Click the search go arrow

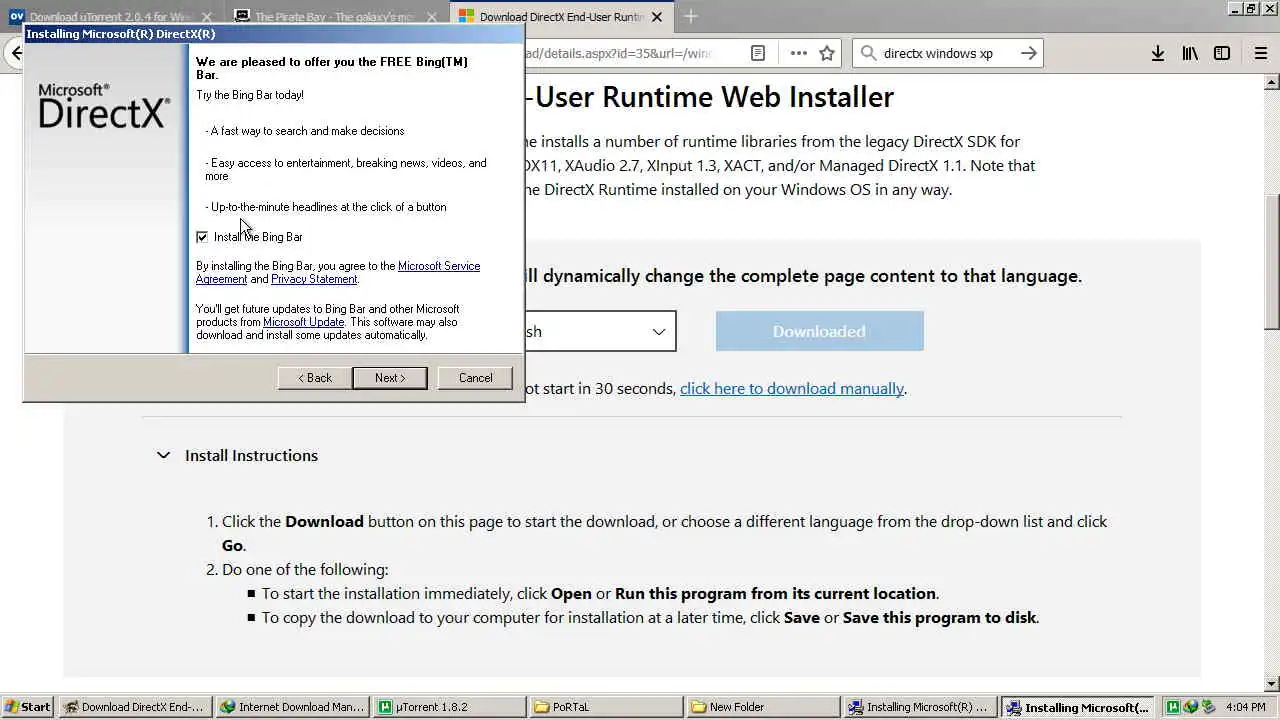[x=1029, y=53]
